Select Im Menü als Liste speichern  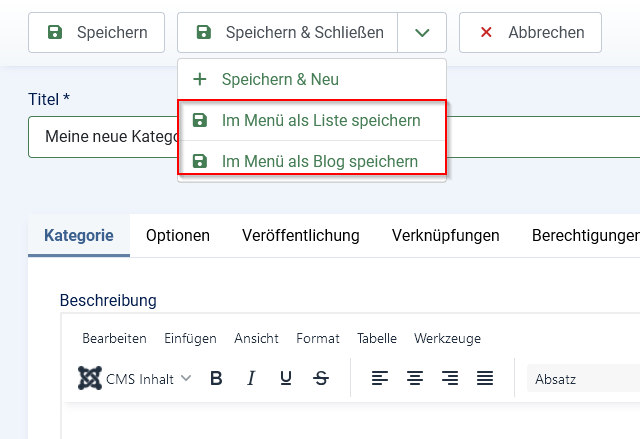(x=312, y=120)
